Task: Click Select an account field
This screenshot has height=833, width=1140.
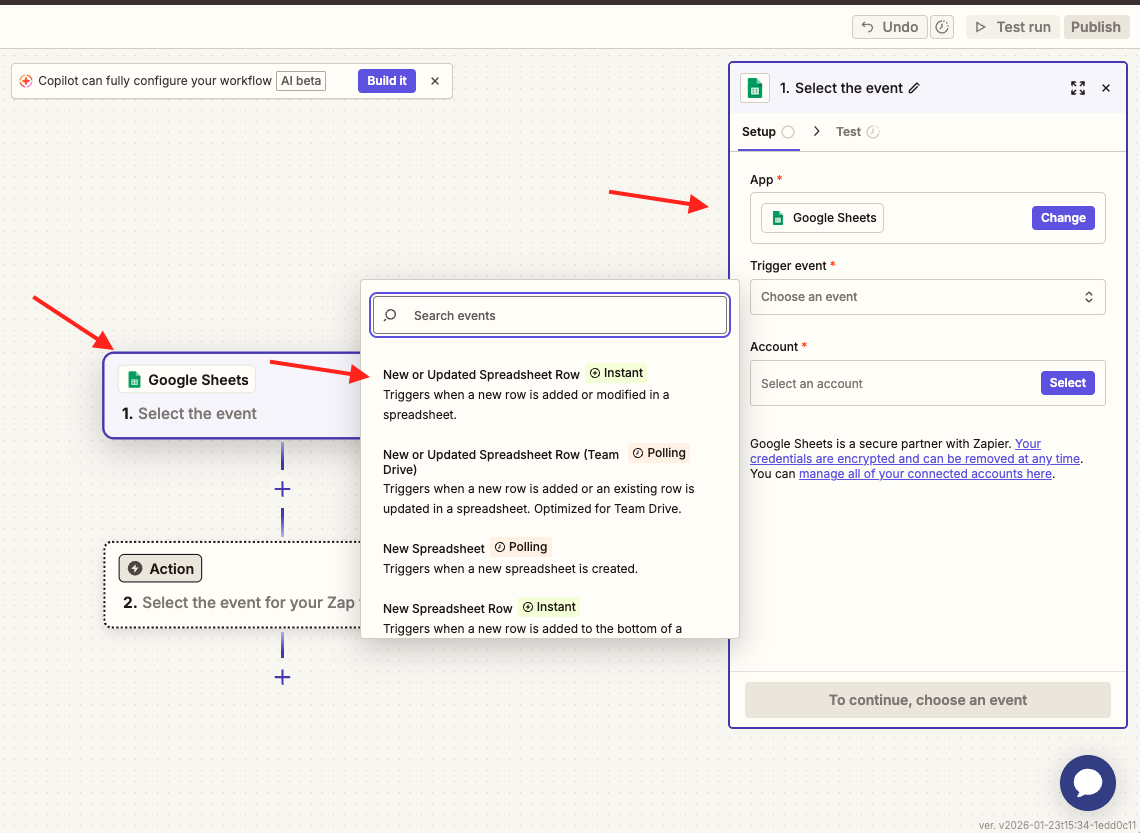Action: pos(928,383)
